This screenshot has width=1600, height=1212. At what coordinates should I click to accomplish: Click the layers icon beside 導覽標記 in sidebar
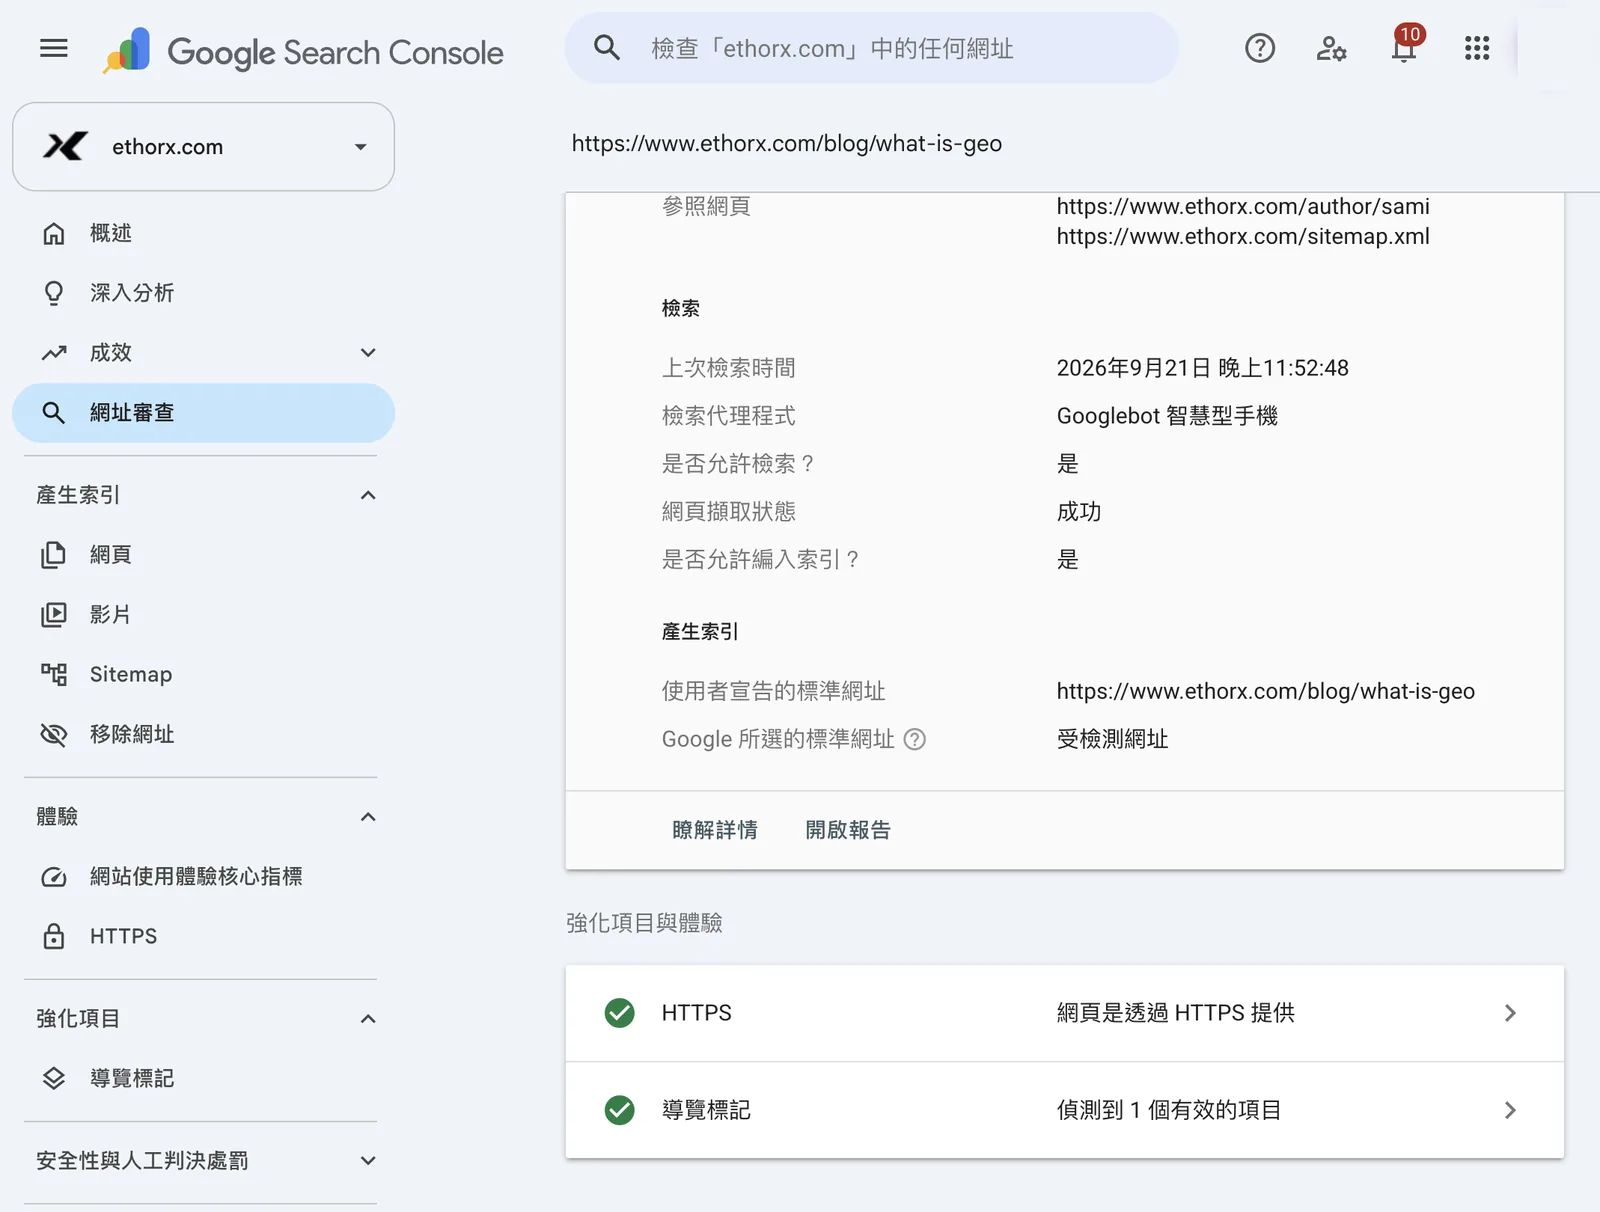(x=54, y=1078)
